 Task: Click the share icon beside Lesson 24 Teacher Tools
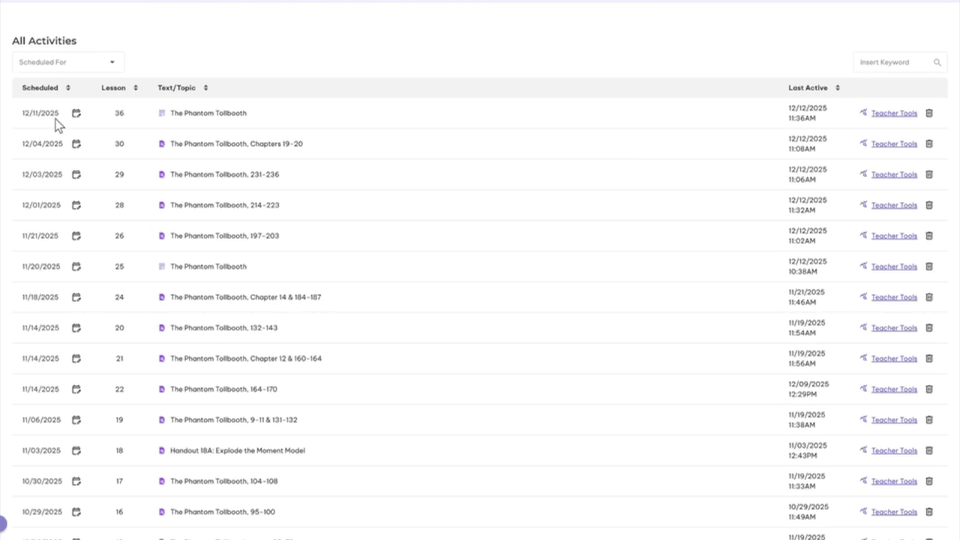(x=863, y=297)
